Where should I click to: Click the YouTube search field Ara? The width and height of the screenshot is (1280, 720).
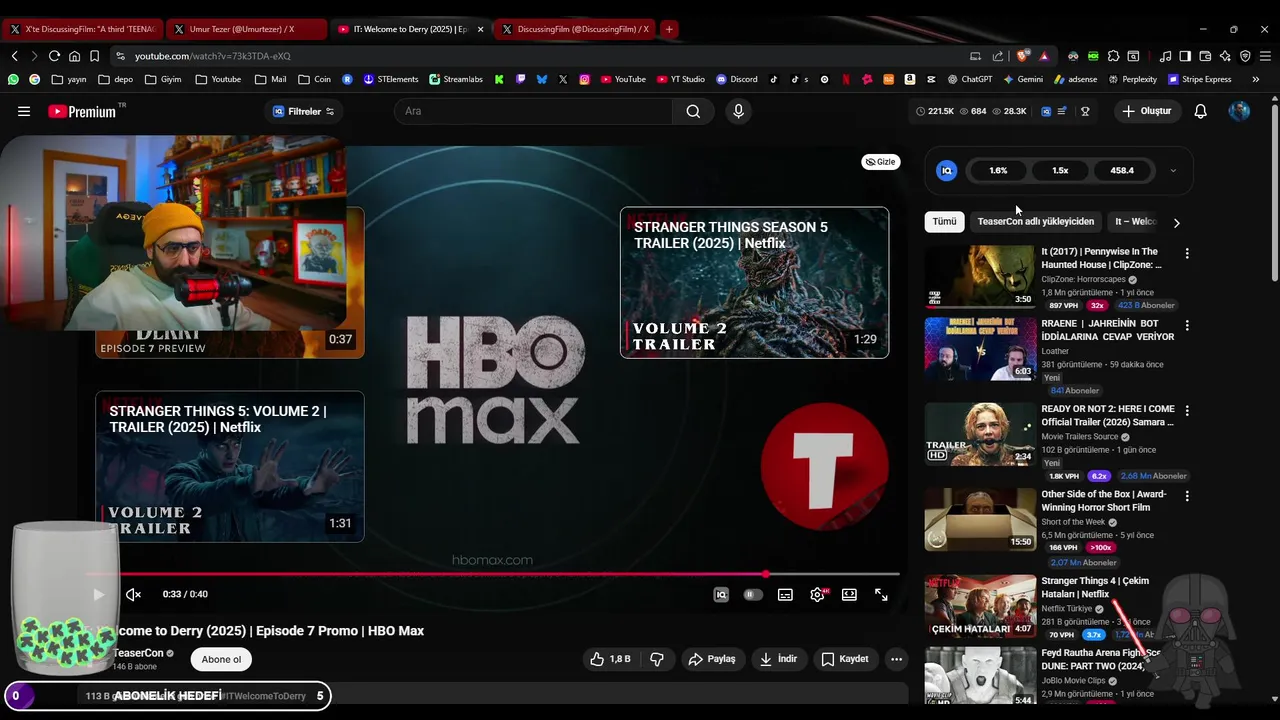(x=533, y=111)
